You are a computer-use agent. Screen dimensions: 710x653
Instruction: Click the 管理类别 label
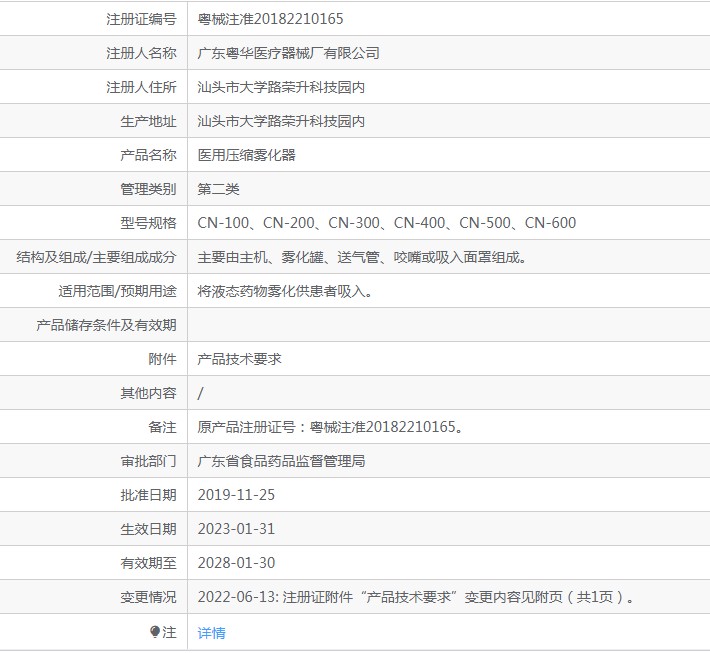[x=149, y=189]
